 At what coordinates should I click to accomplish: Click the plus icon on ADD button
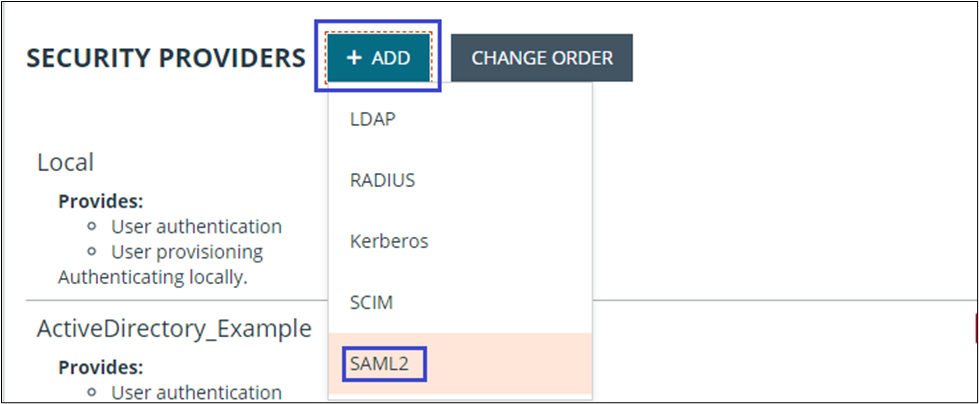(x=354, y=58)
